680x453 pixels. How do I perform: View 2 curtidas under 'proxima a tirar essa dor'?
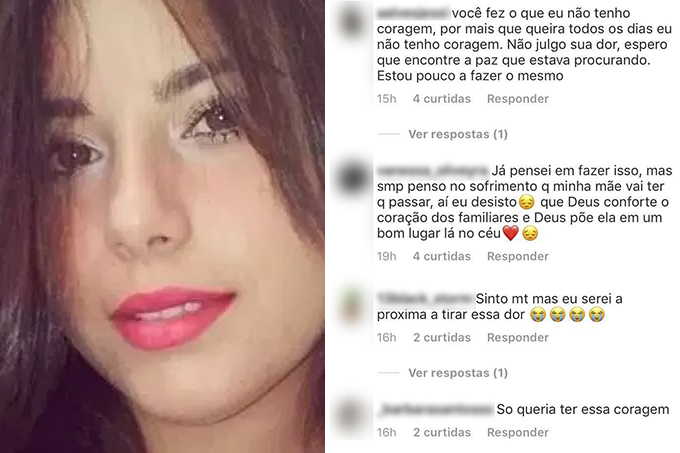441,338
